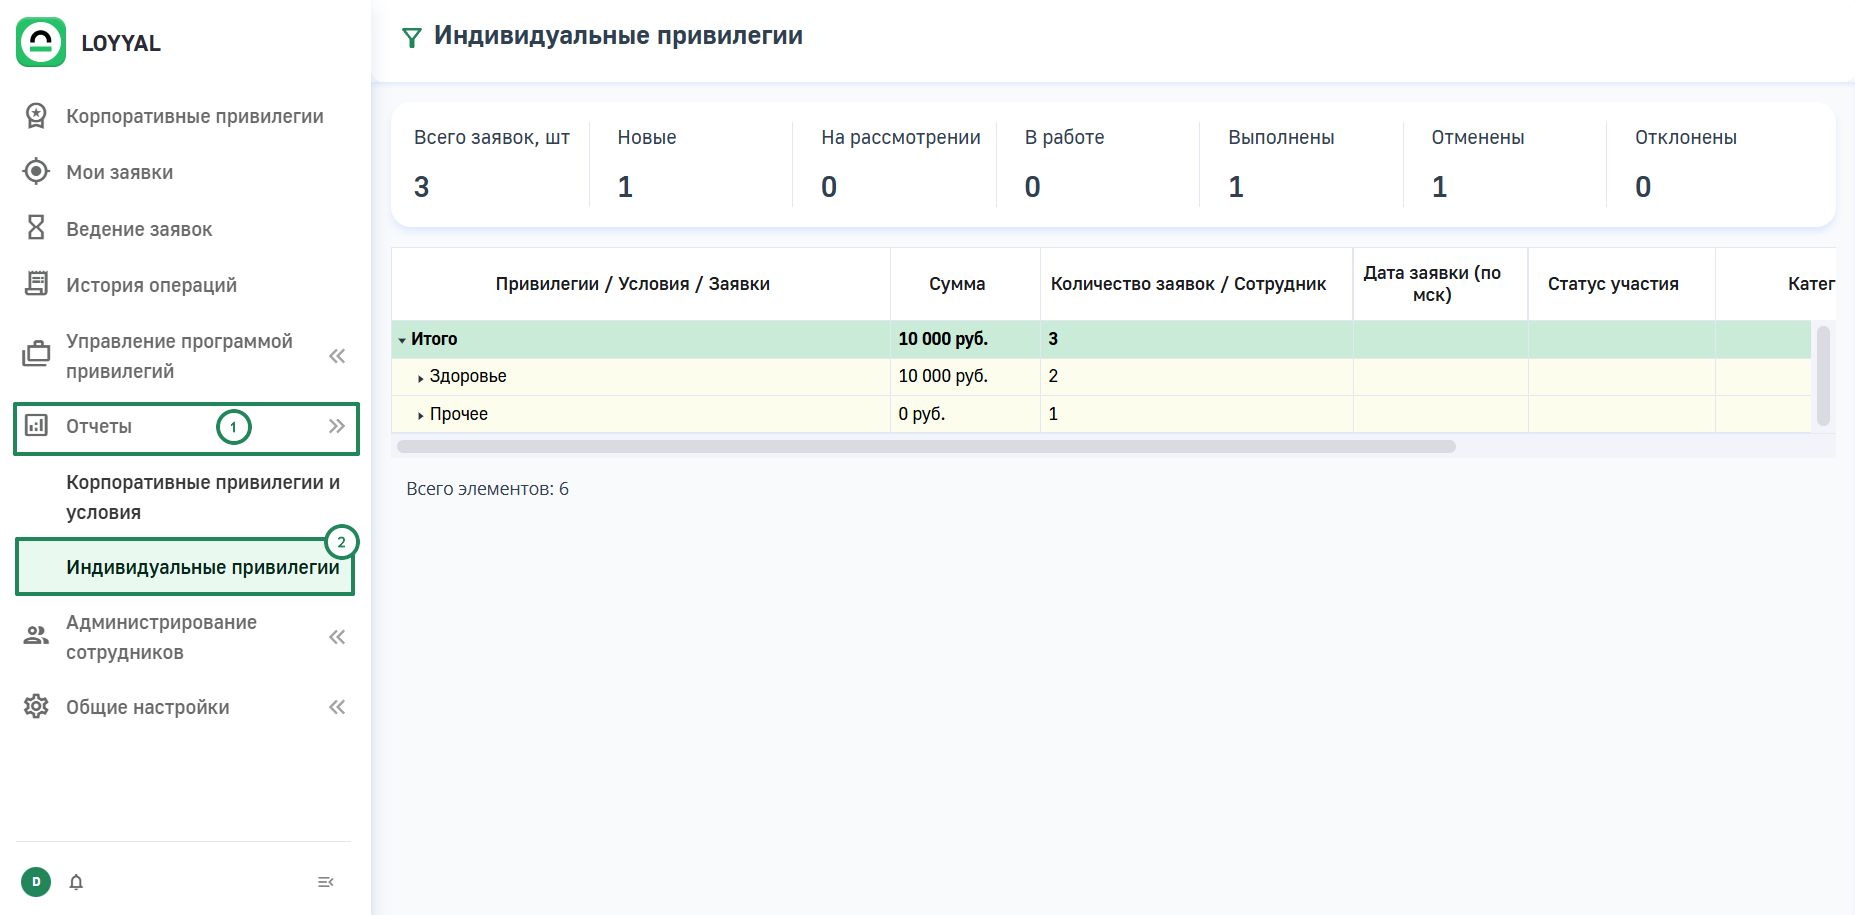Expand Администрирование сотрудников chevron
Viewport: 1855px width, 915px height.
337,637
